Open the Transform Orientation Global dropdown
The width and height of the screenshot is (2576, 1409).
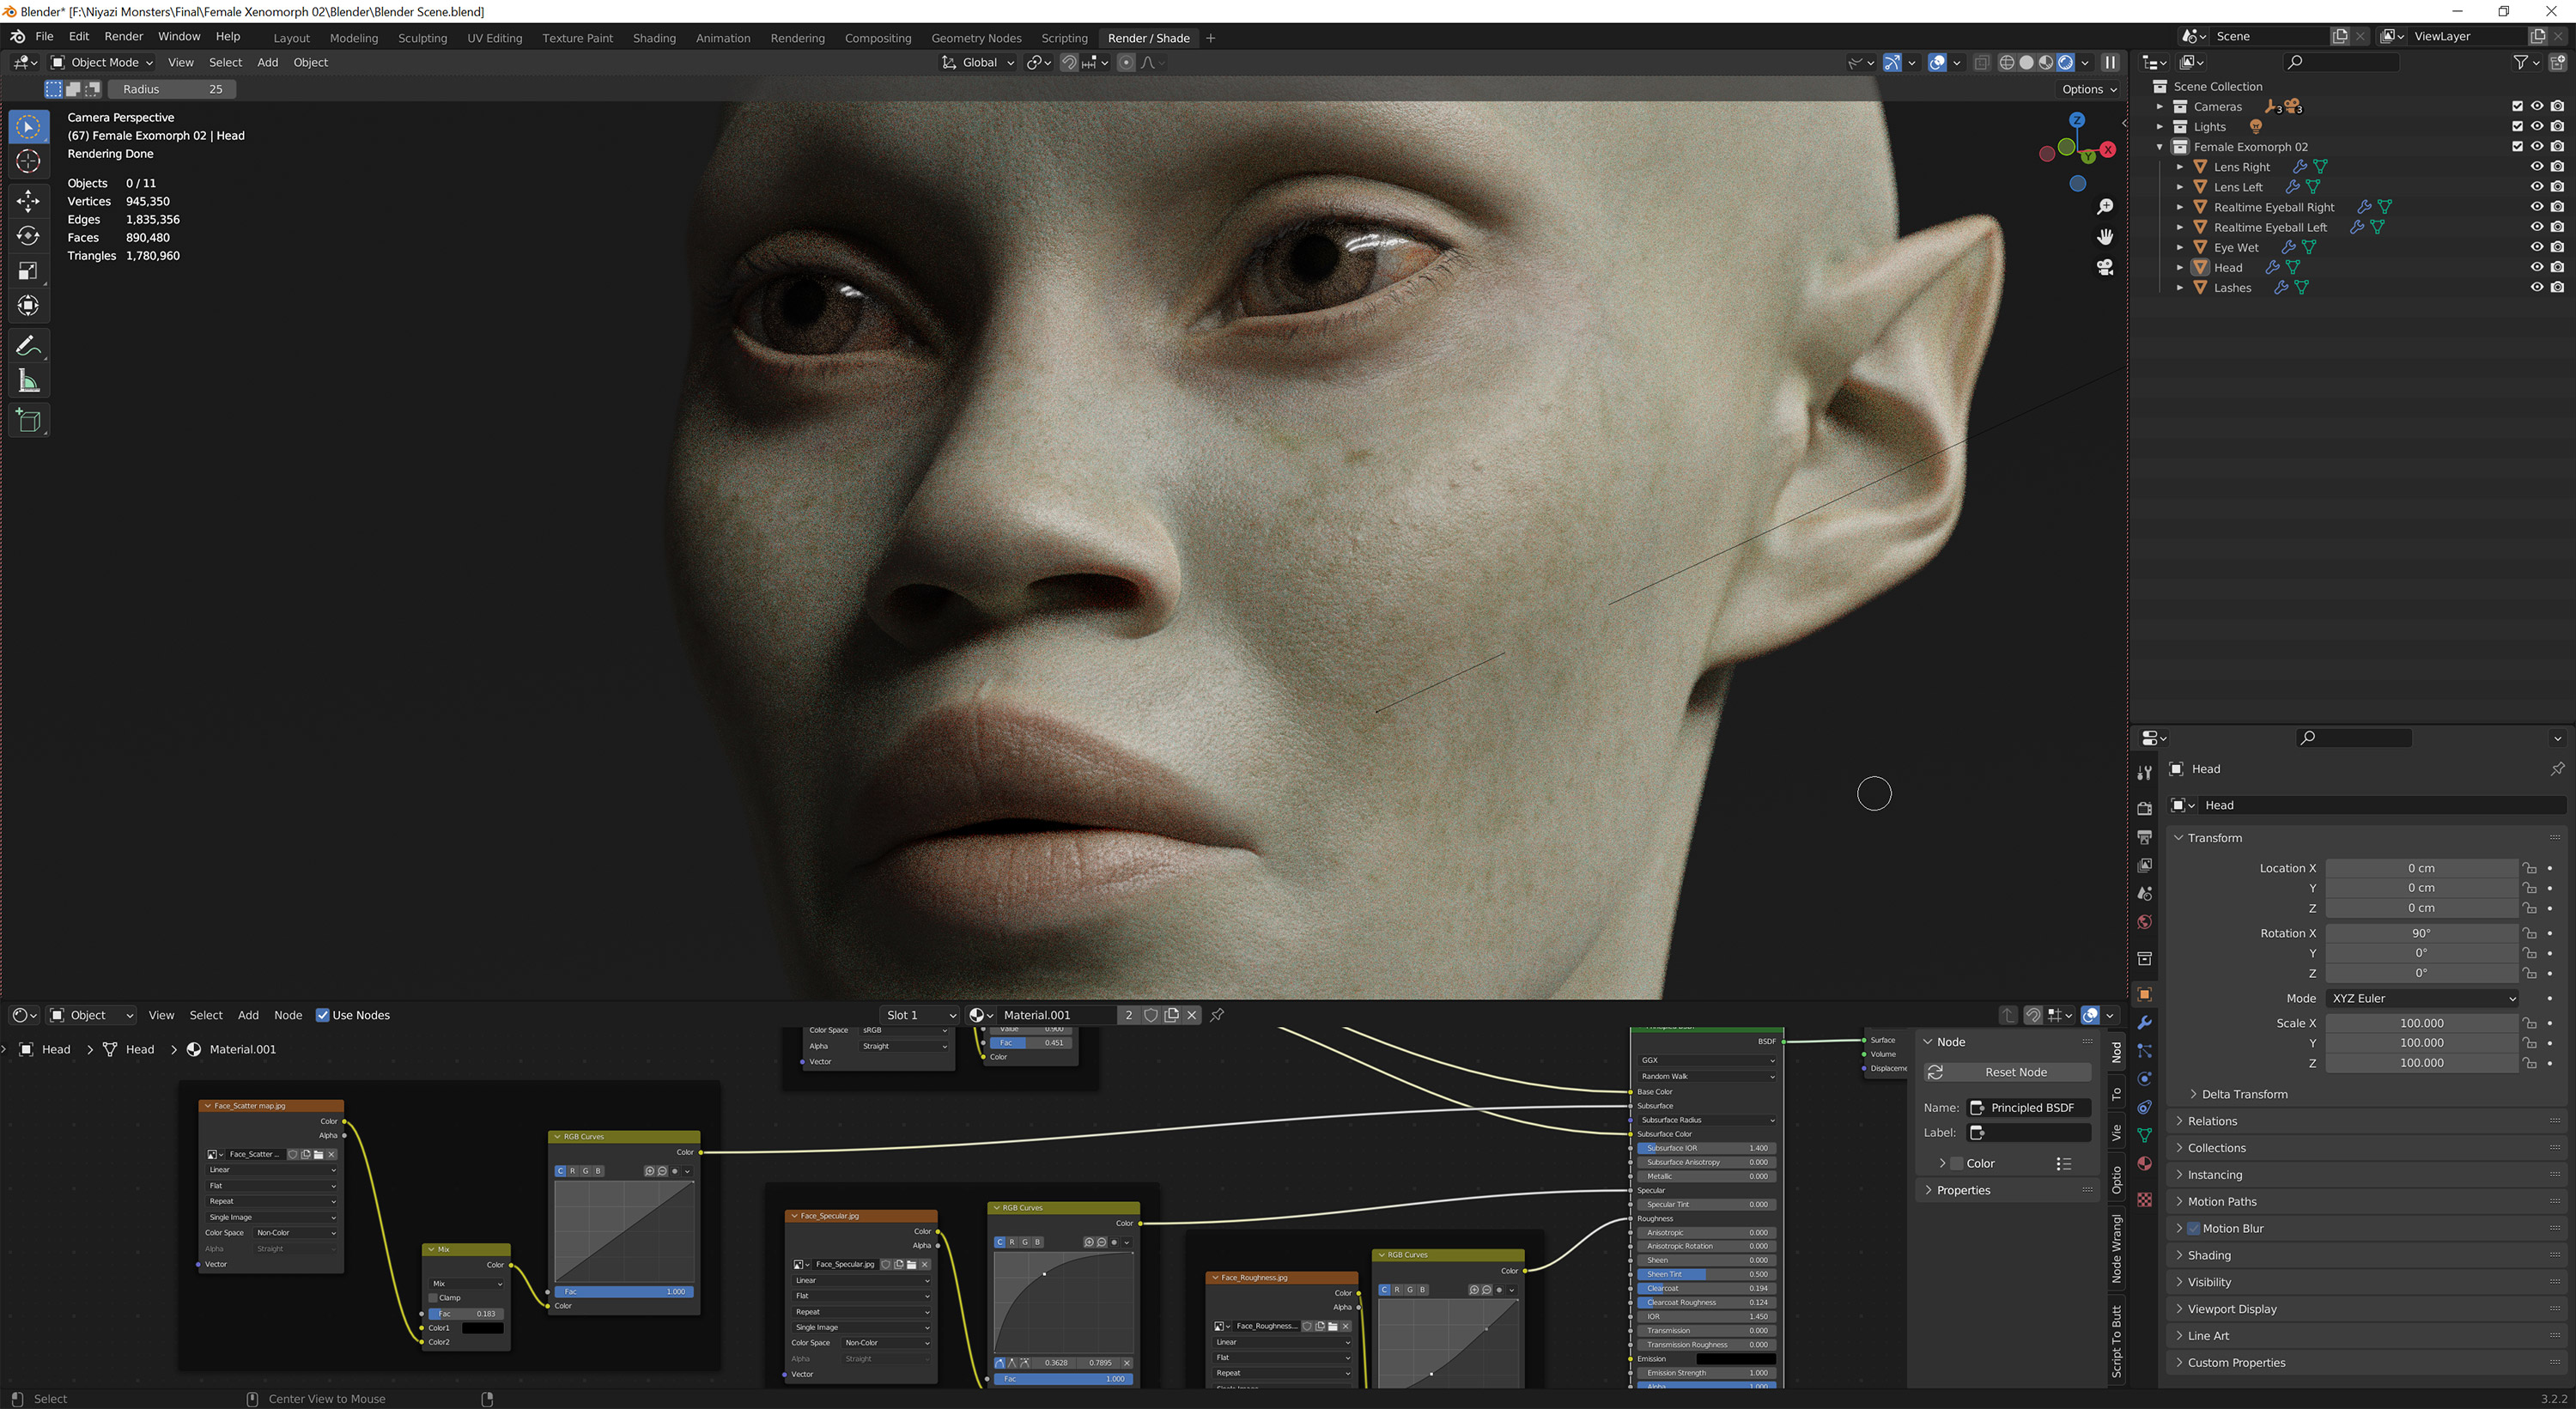pyautogui.click(x=978, y=62)
